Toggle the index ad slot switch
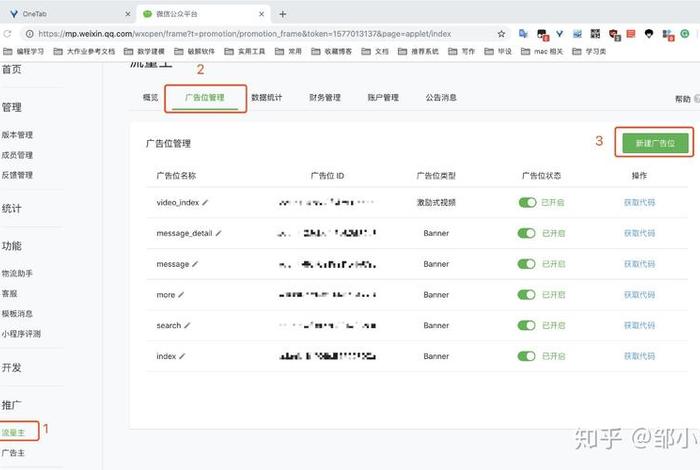This screenshot has width=700, height=470. tap(526, 356)
